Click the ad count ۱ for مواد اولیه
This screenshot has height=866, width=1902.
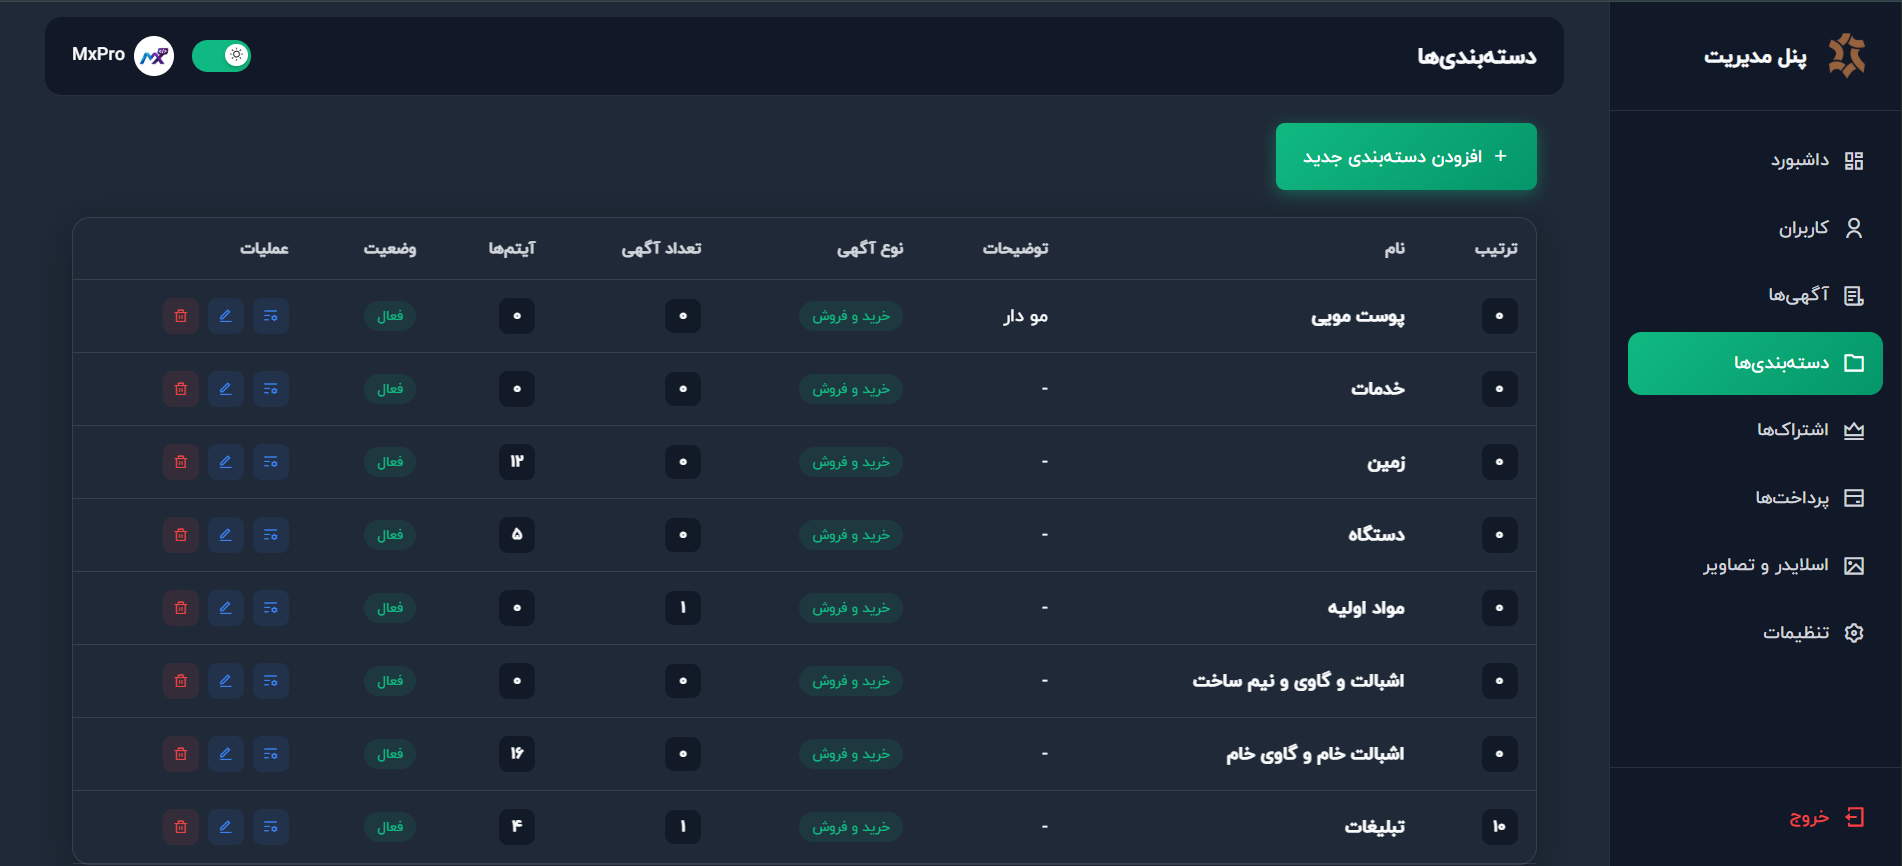[683, 608]
